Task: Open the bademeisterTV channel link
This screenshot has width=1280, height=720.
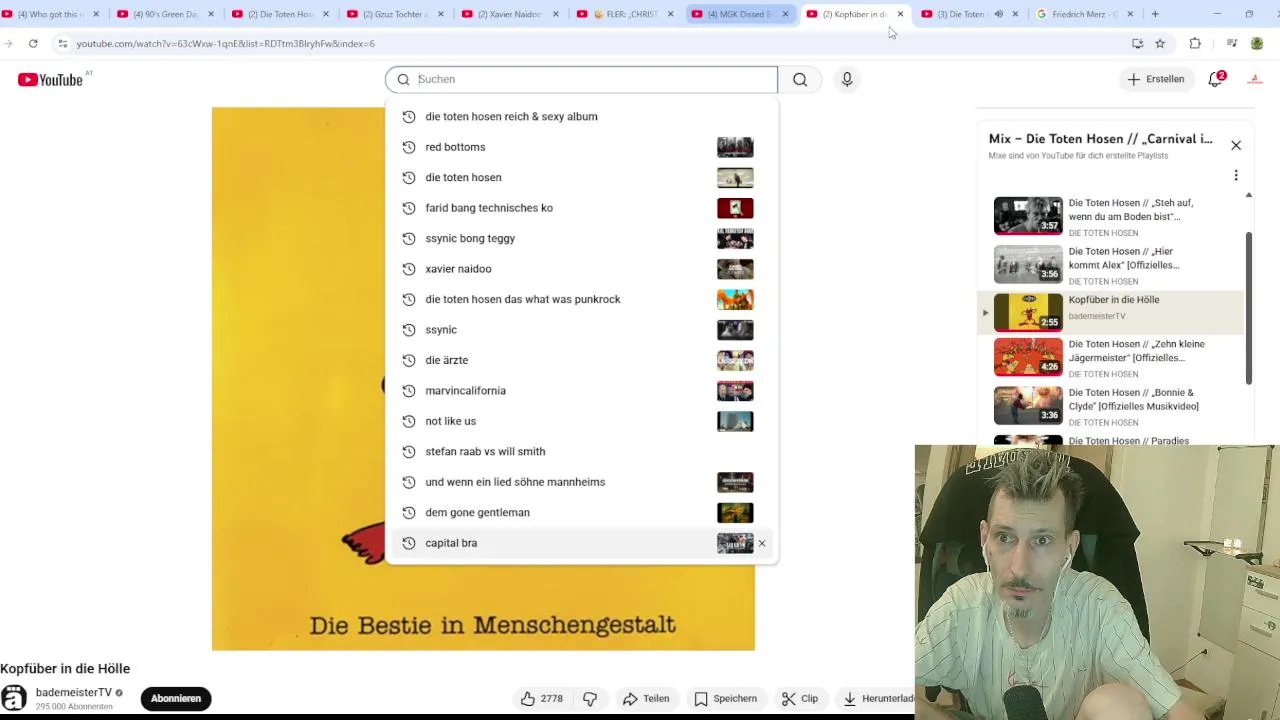Action: [74, 692]
